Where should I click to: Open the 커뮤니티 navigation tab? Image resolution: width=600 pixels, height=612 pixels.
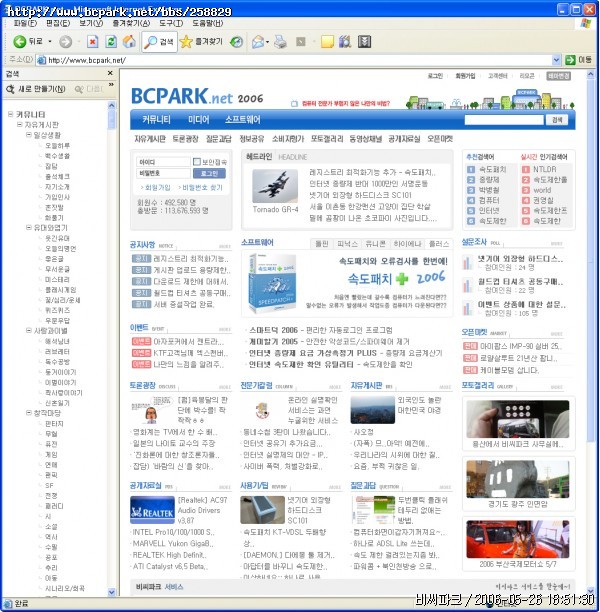pyautogui.click(x=156, y=119)
